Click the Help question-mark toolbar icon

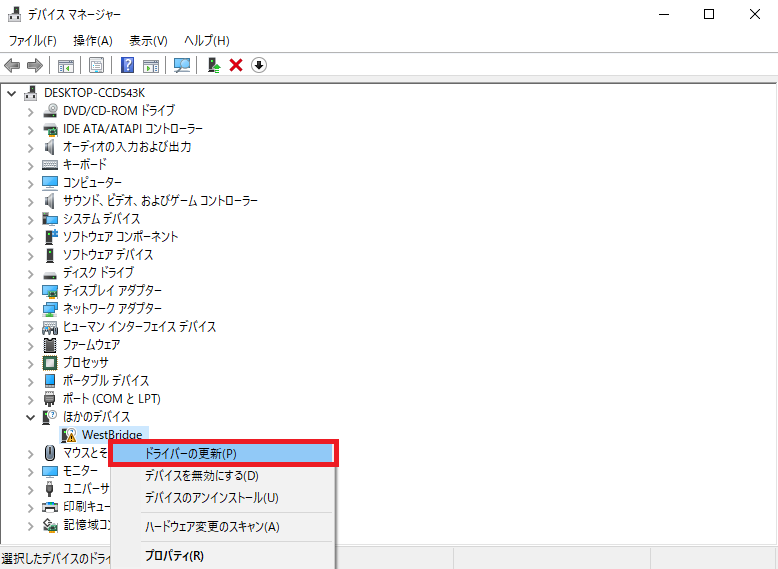[x=127, y=65]
